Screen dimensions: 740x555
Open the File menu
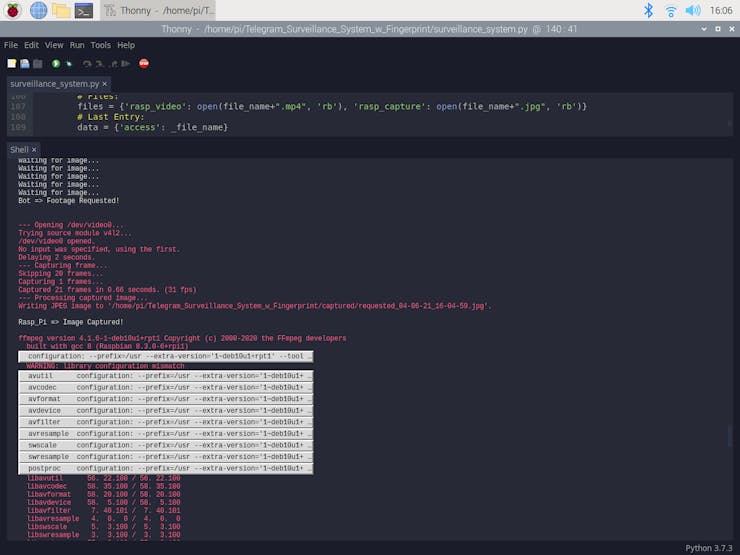[x=11, y=45]
